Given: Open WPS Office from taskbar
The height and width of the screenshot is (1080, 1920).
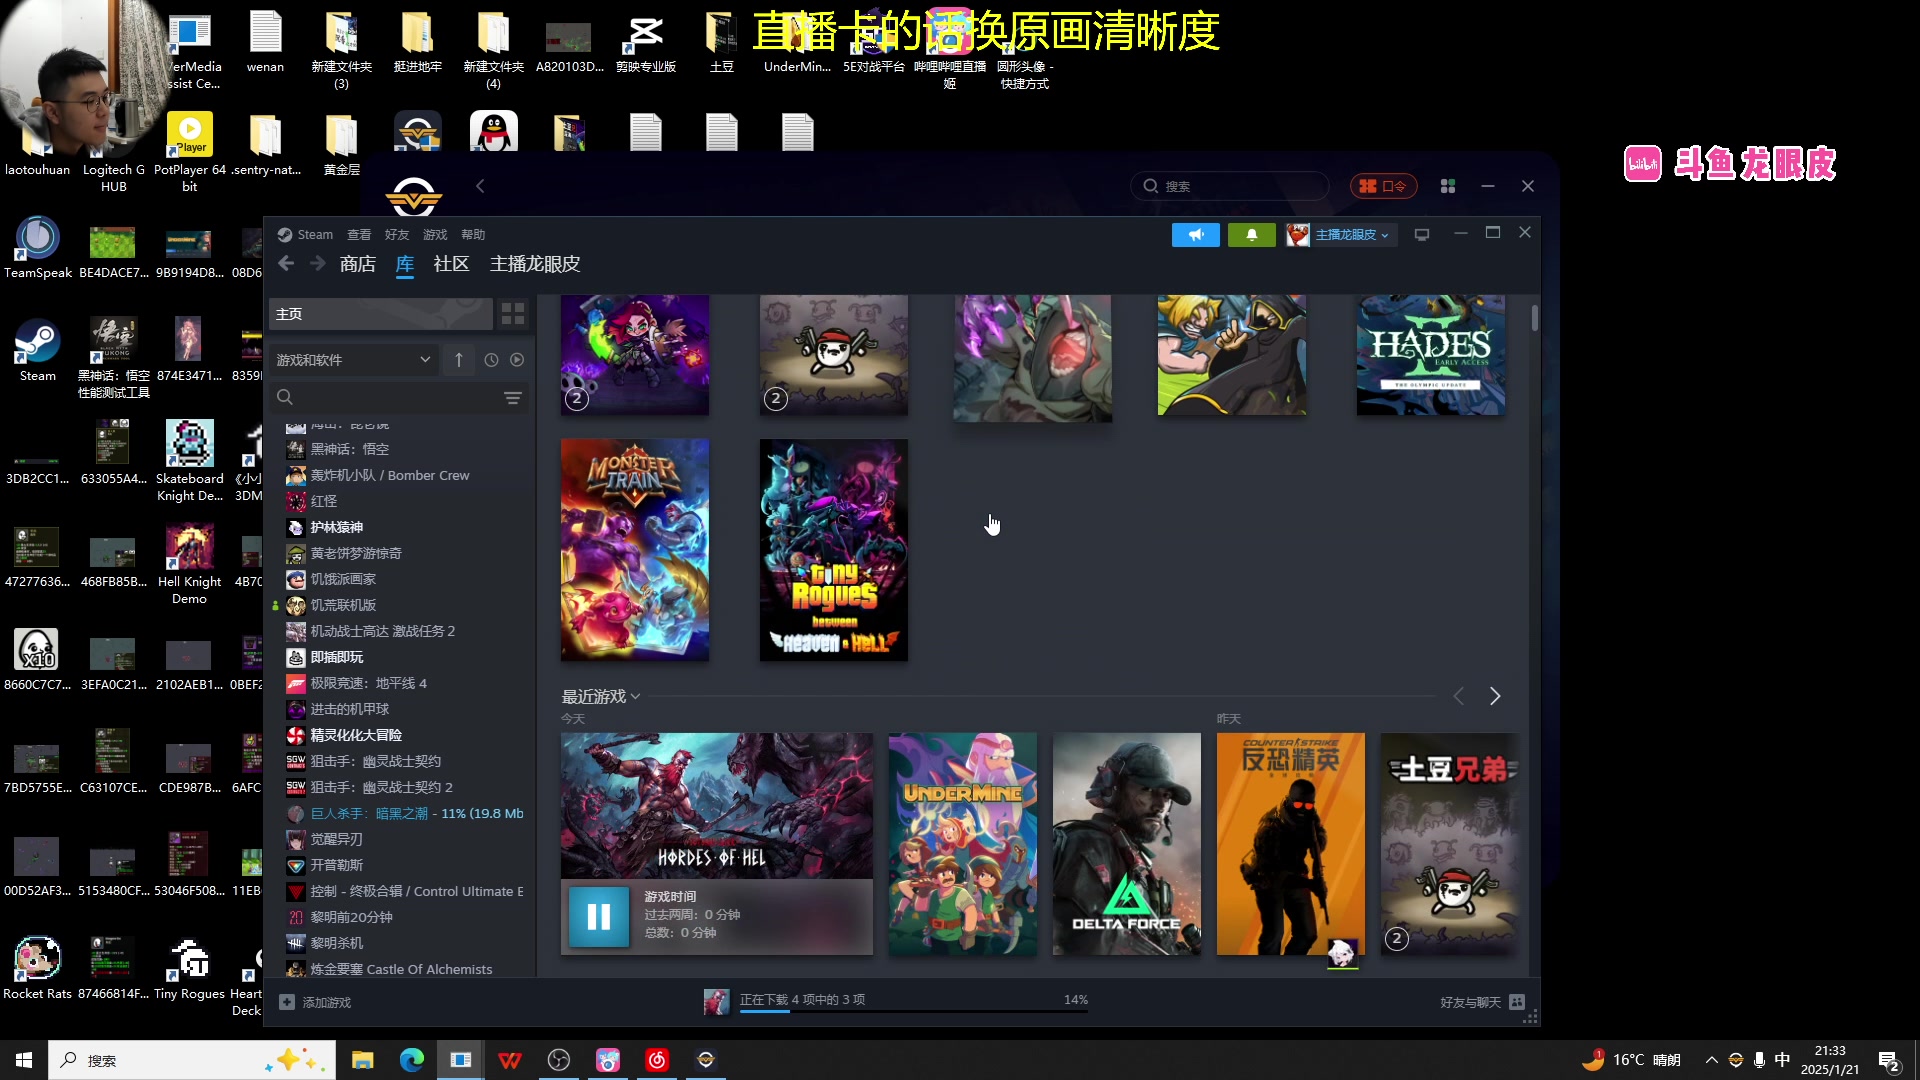Looking at the screenshot, I should 509,1060.
